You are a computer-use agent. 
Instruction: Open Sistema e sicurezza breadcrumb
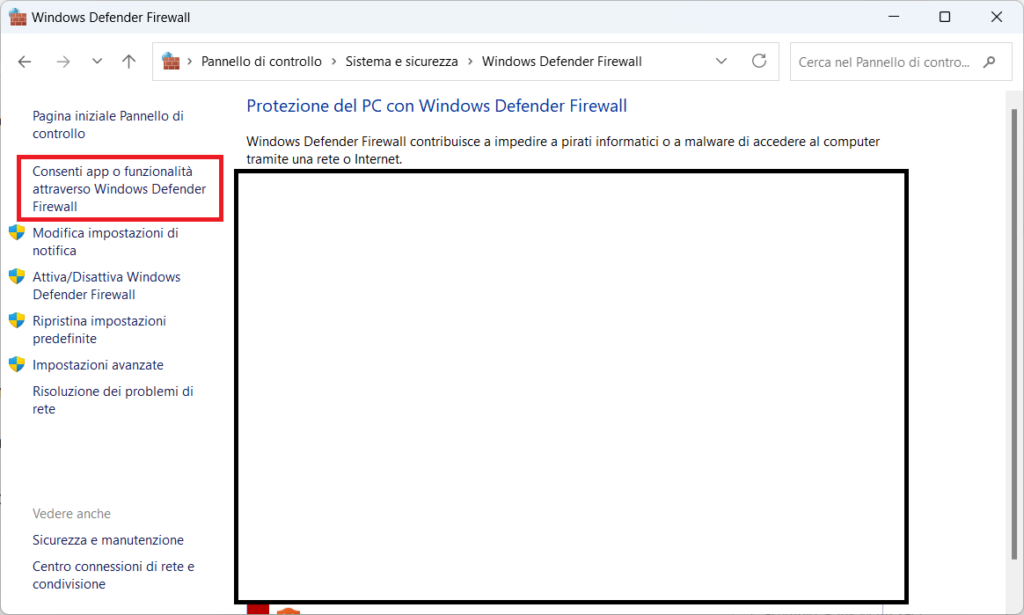pos(401,62)
